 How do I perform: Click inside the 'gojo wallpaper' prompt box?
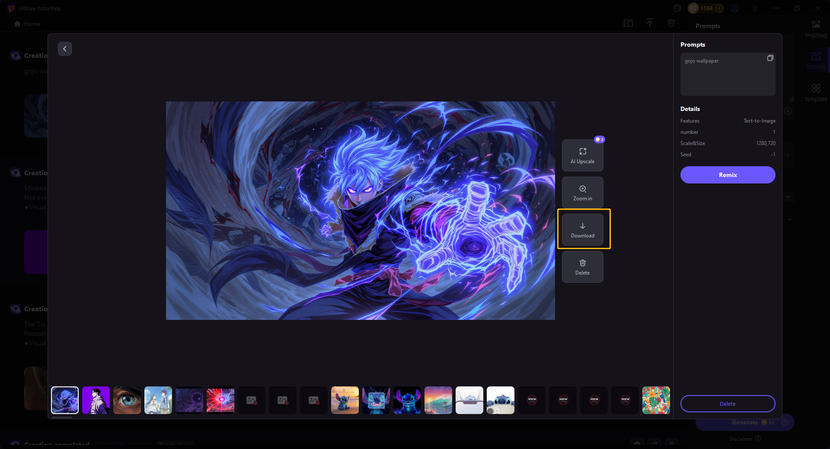point(727,74)
